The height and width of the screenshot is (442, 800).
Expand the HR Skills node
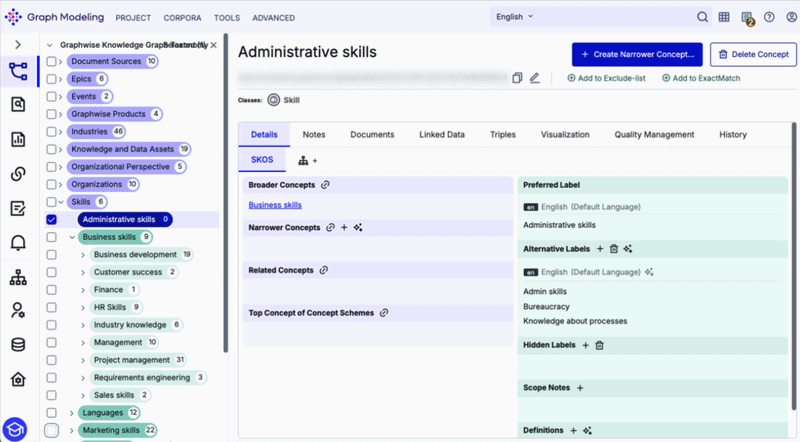click(x=83, y=307)
